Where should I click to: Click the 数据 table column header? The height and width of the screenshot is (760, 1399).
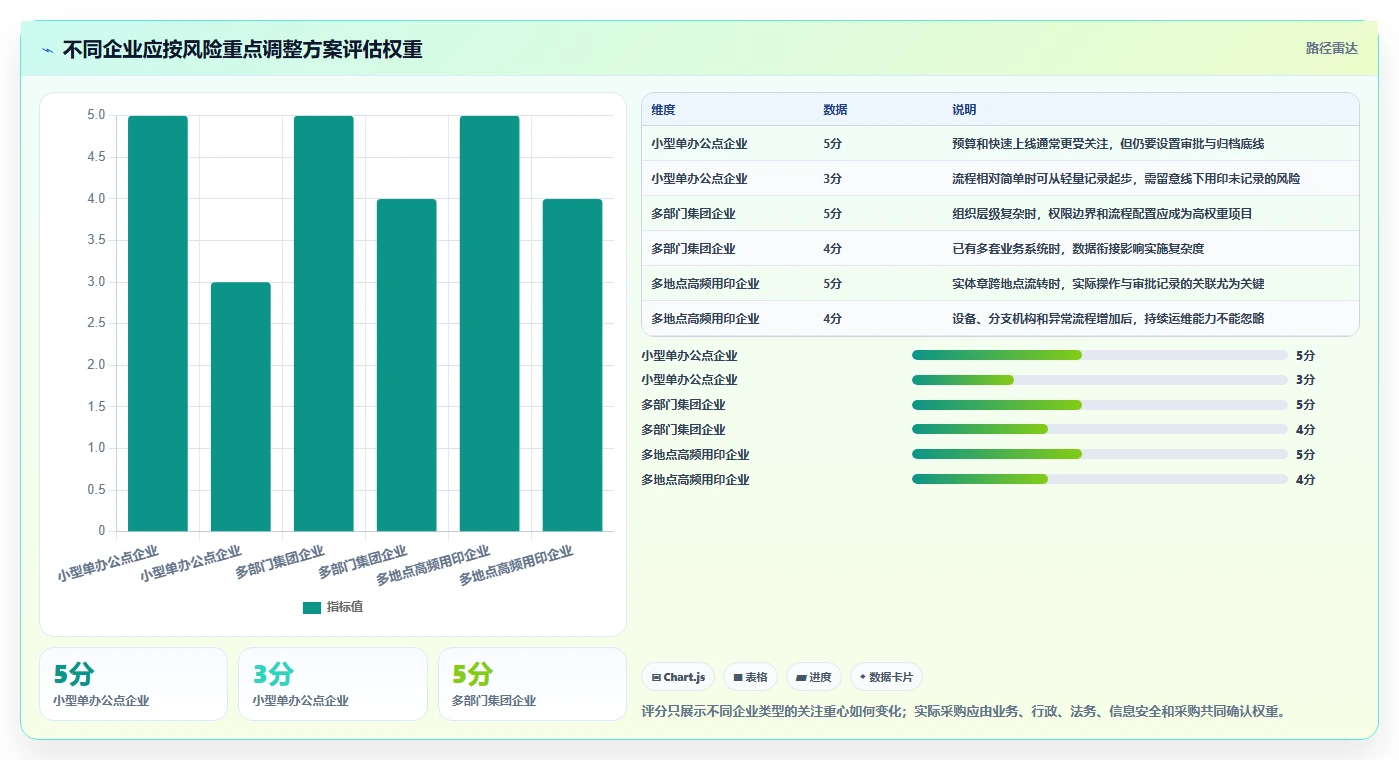click(x=835, y=110)
